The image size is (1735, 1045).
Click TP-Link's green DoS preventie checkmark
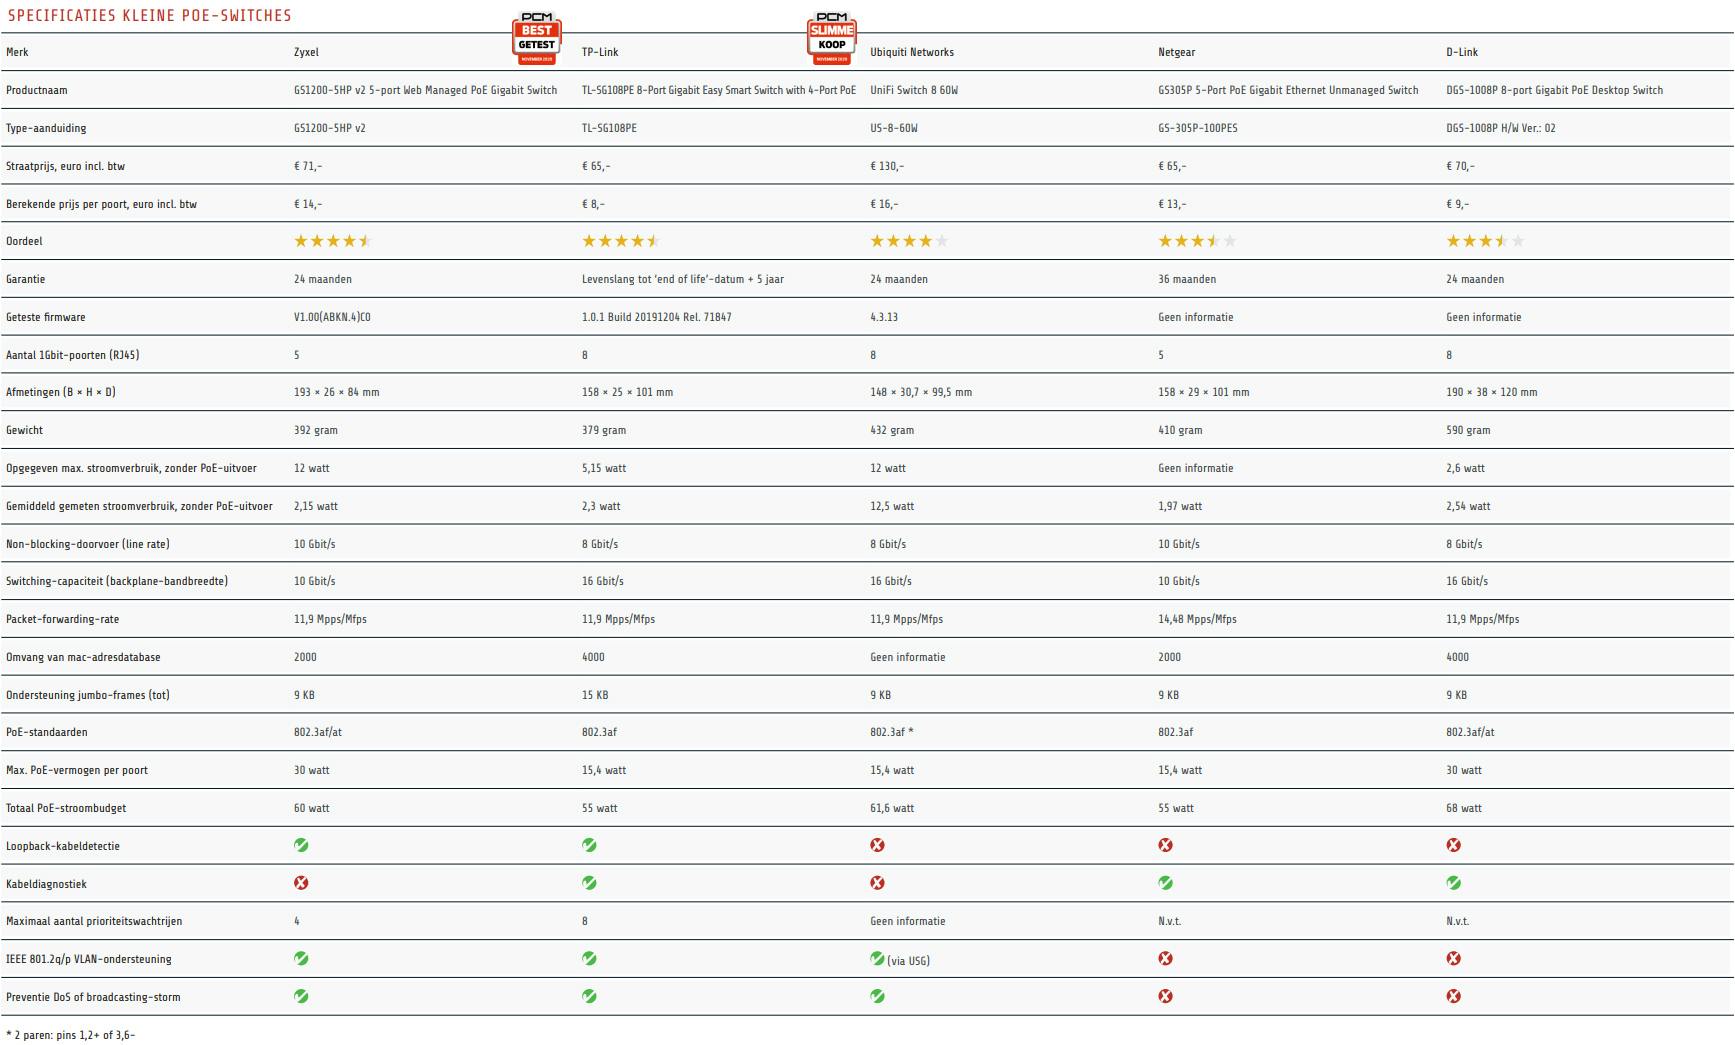[589, 997]
